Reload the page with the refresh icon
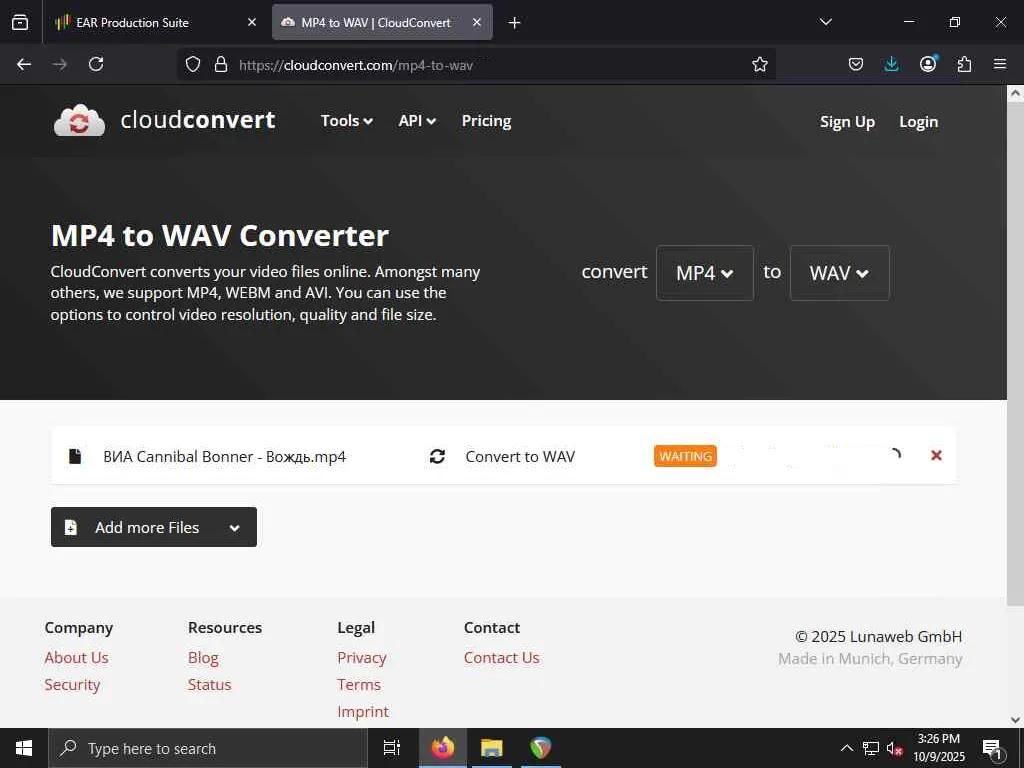 point(96,64)
